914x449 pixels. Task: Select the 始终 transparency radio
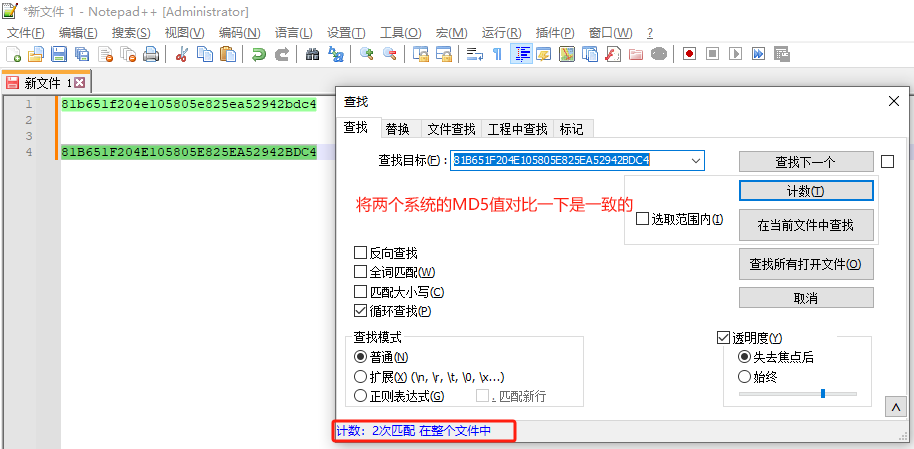click(744, 377)
